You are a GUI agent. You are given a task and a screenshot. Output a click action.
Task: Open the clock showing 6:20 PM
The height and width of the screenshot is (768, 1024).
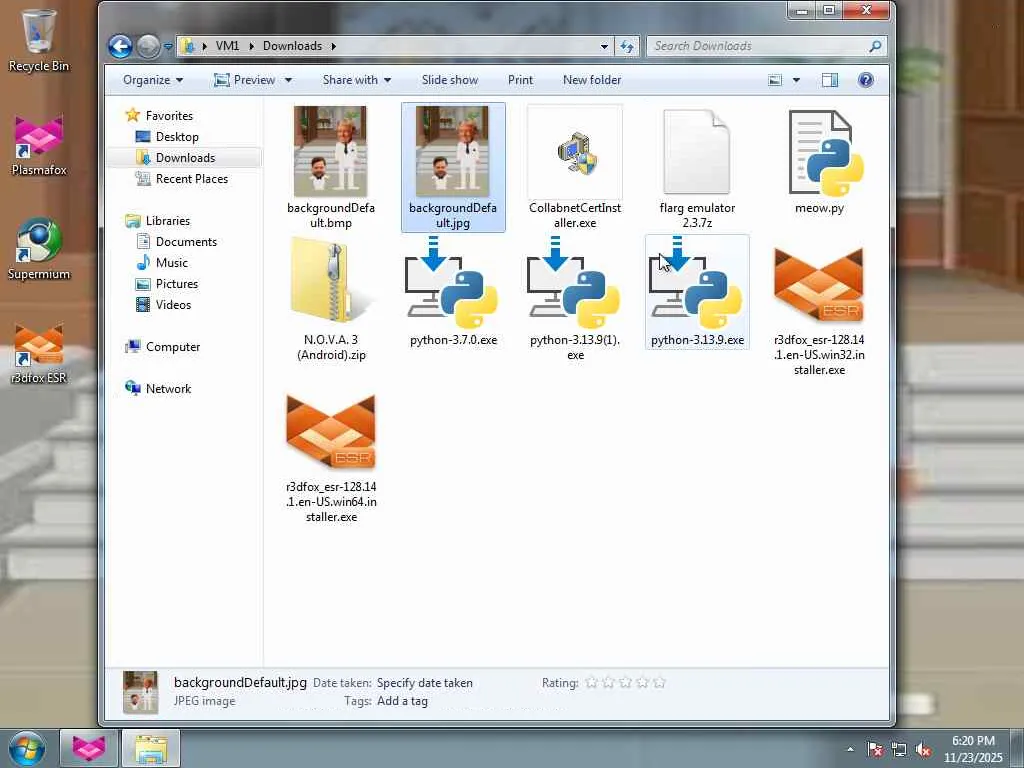point(973,749)
